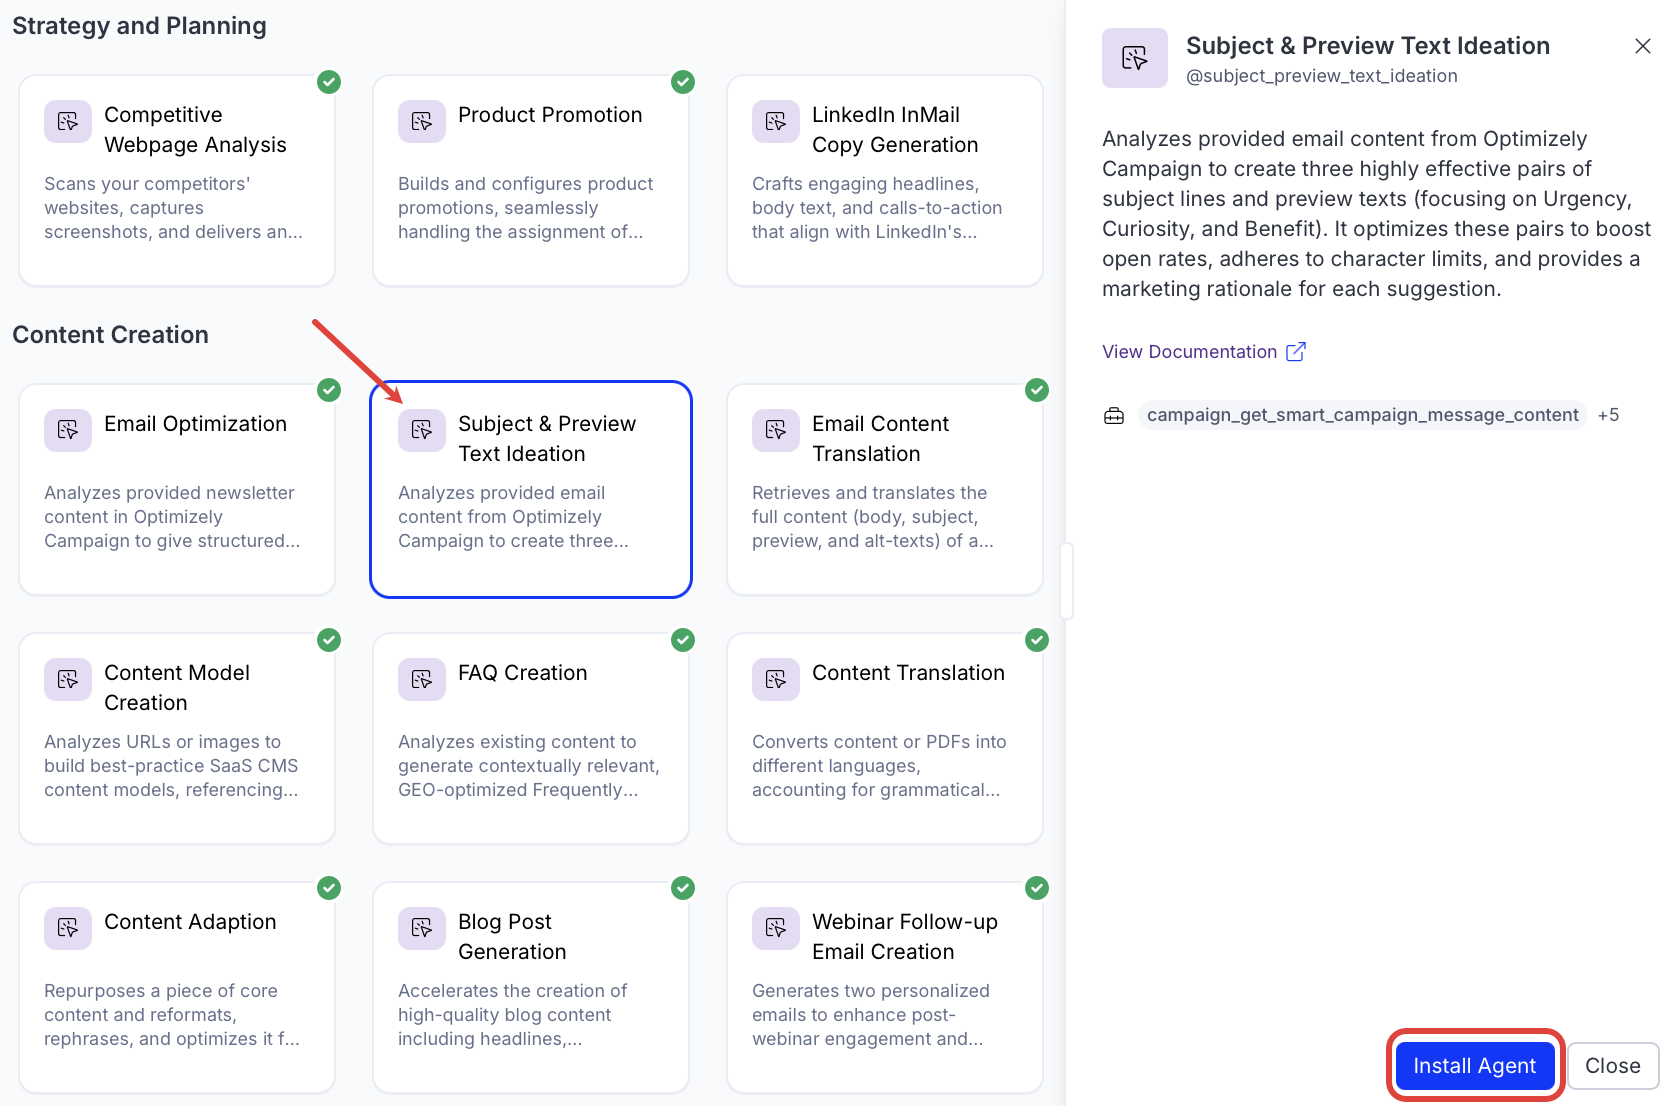
Task: Open View Documentation link
Action: tap(1189, 351)
